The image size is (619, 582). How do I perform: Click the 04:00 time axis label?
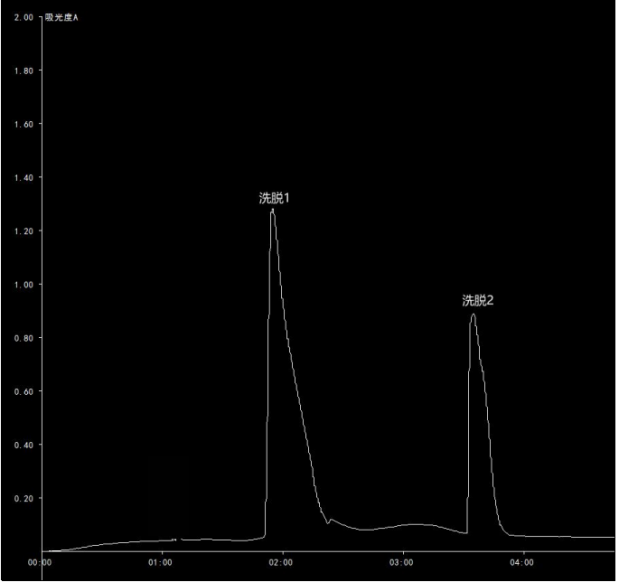tap(522, 562)
